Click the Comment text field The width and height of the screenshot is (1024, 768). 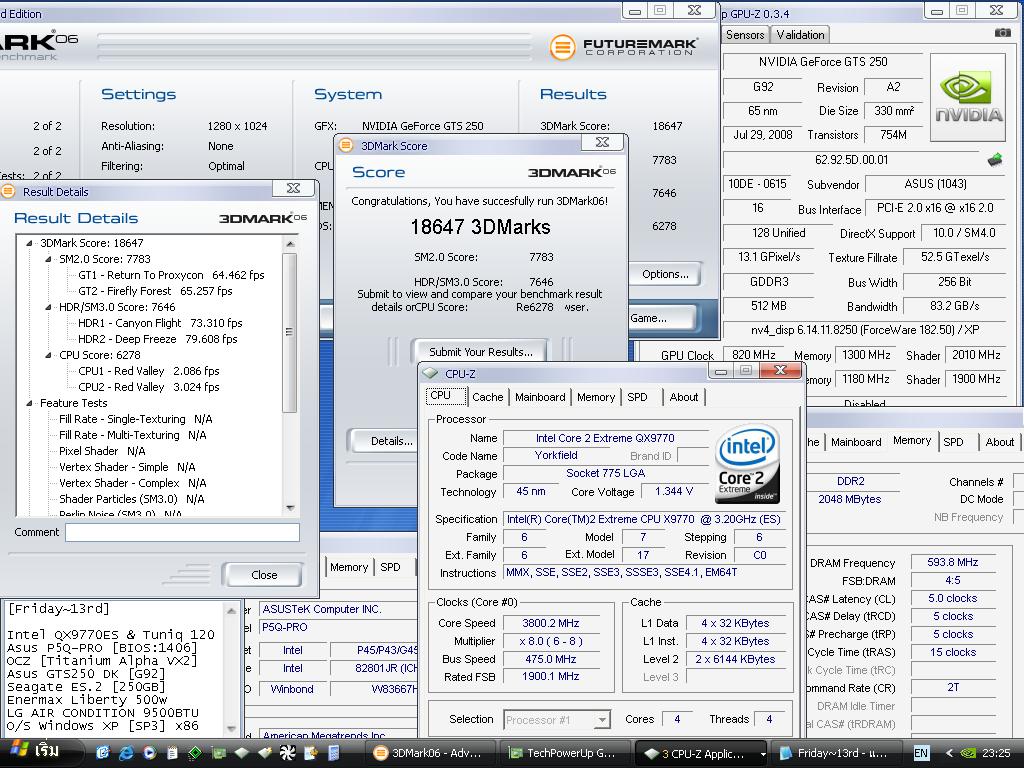coord(182,533)
